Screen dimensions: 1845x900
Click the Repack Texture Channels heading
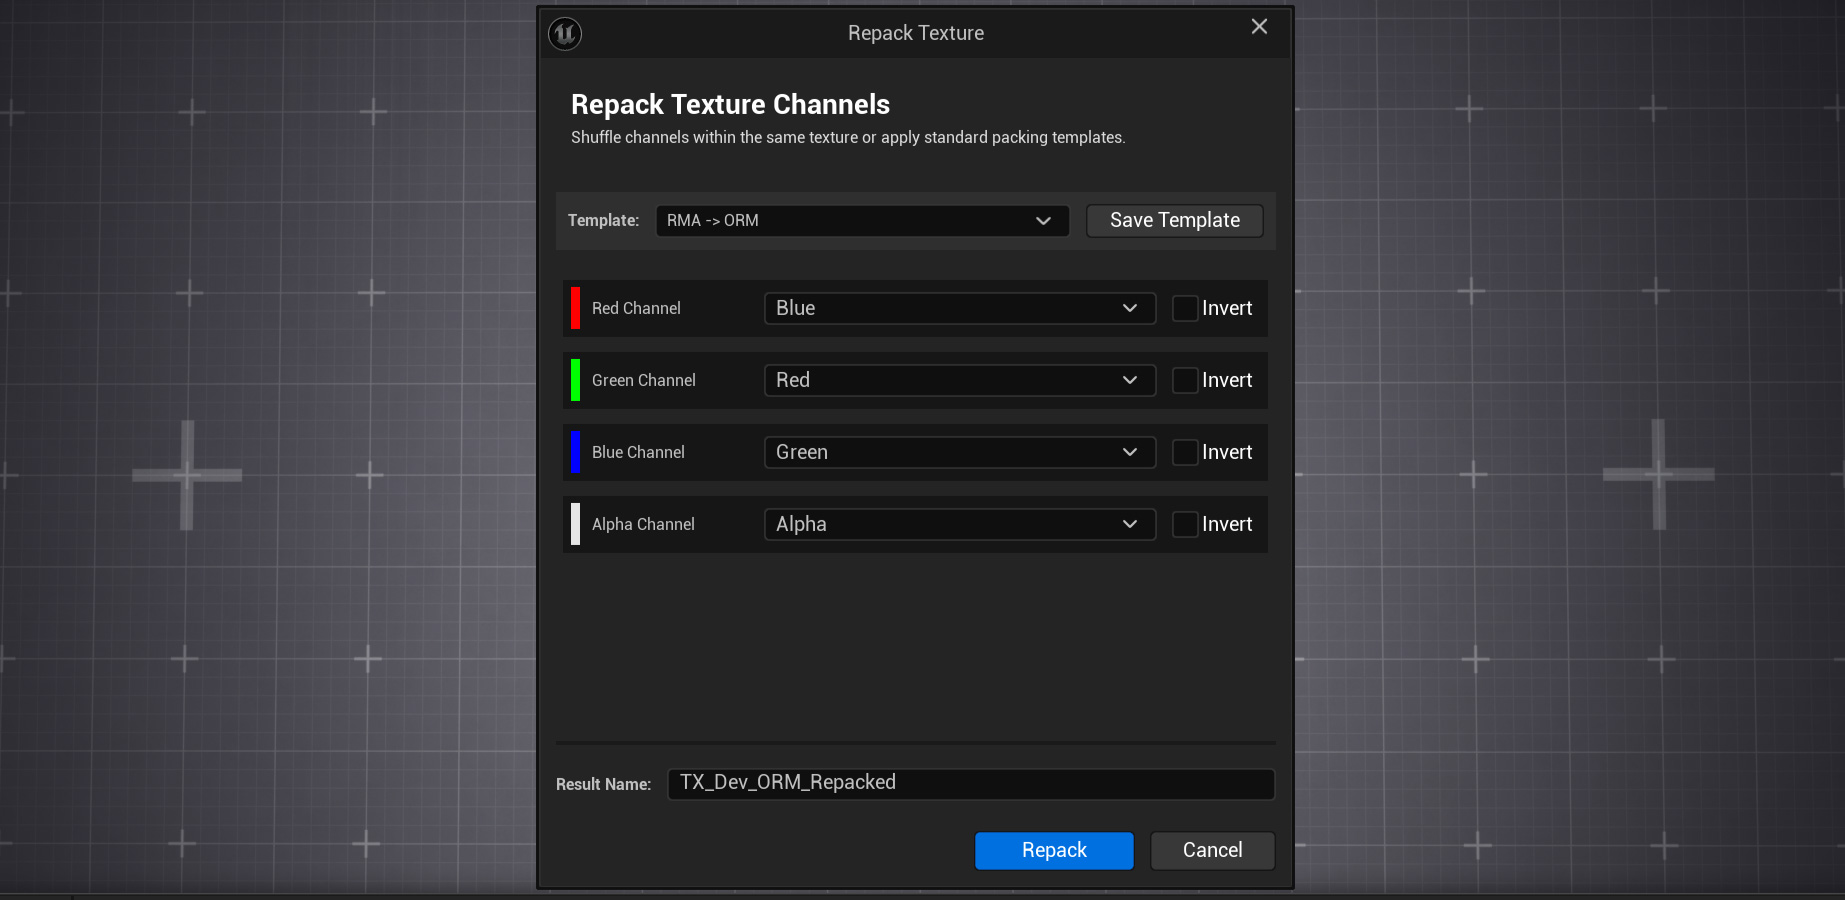(729, 104)
